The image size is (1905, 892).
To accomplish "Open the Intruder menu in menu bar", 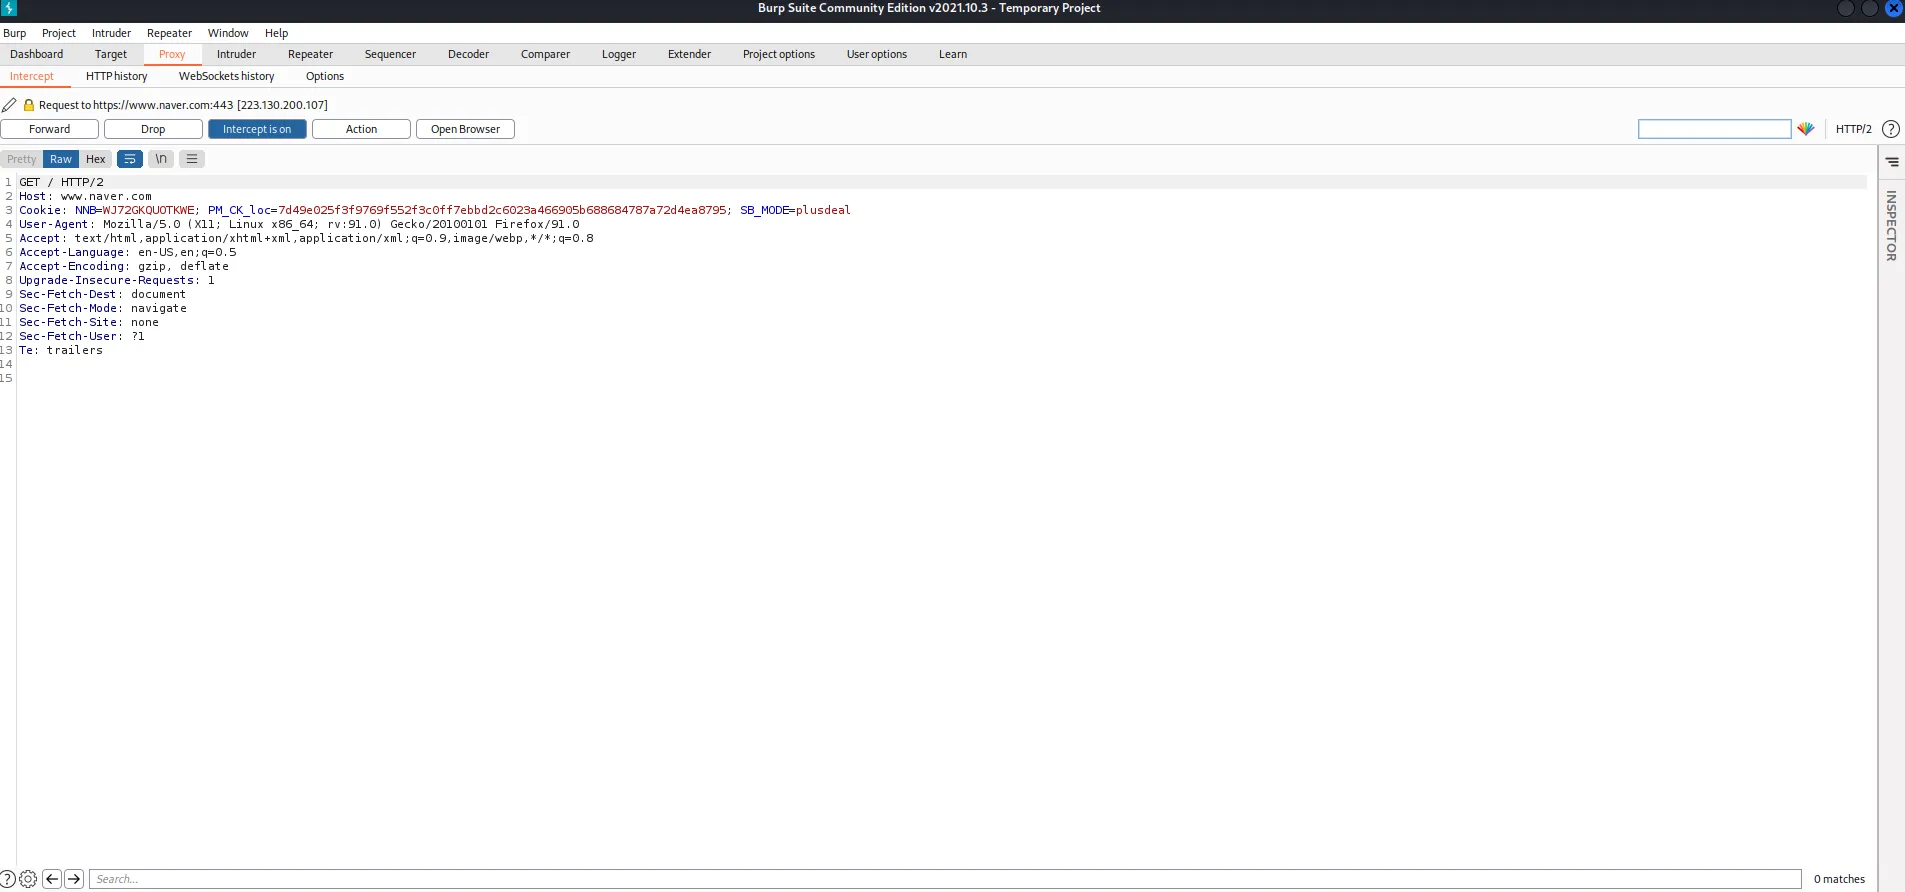I will coord(111,33).
